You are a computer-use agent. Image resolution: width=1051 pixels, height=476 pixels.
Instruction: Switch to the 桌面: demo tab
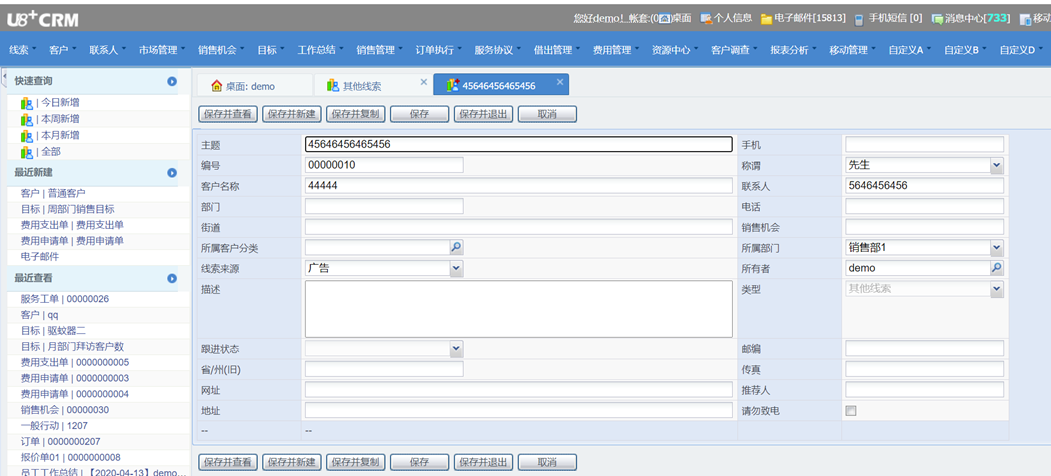point(254,86)
